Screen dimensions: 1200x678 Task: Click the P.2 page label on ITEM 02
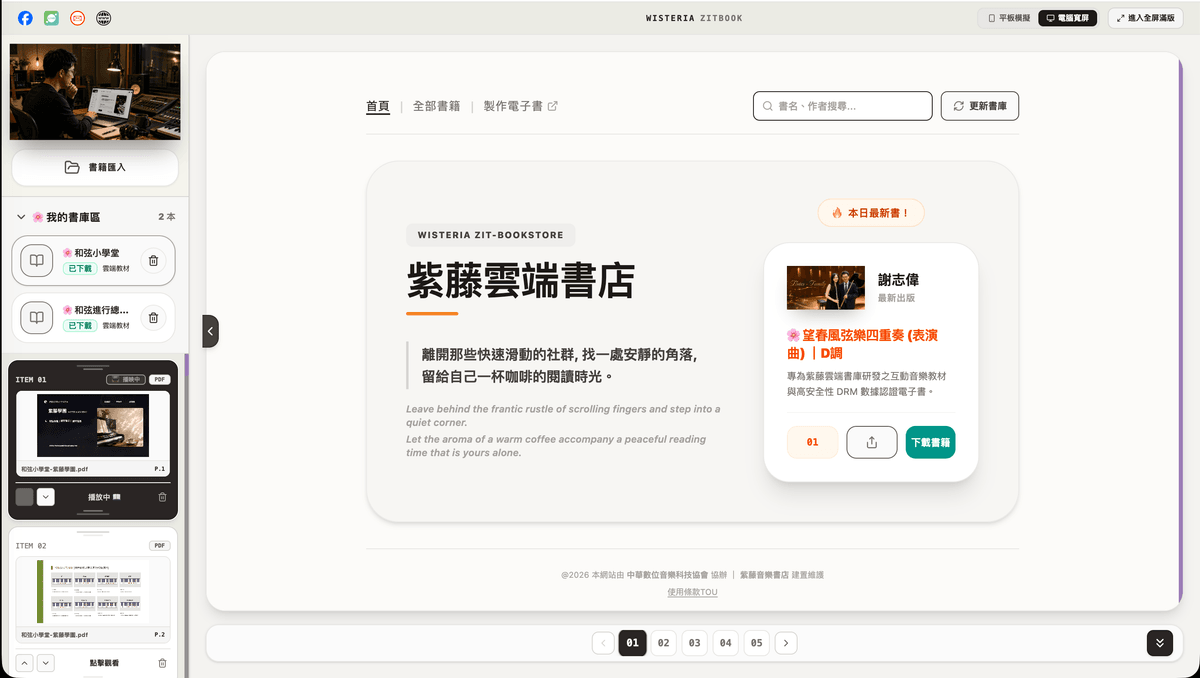[159, 634]
